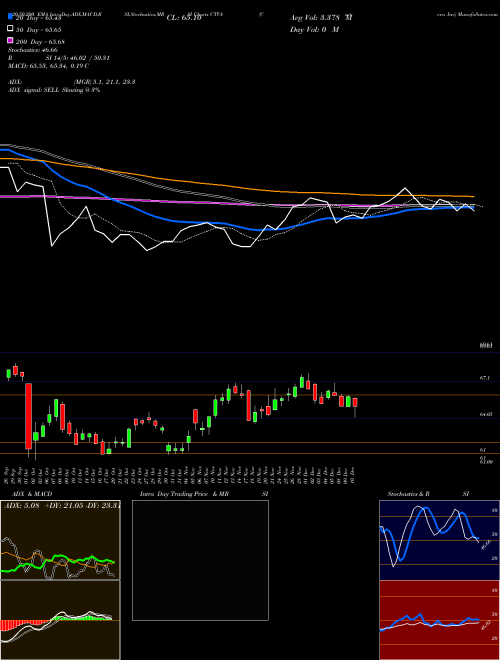This screenshot has width=500, height=660.
Task: Click the ADX & MACD panel title
Action: point(32,494)
